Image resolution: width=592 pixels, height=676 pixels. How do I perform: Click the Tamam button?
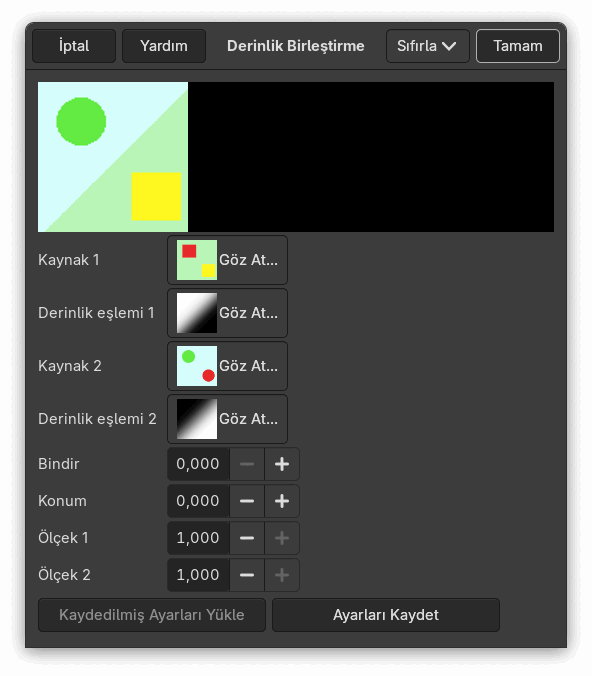coord(518,46)
